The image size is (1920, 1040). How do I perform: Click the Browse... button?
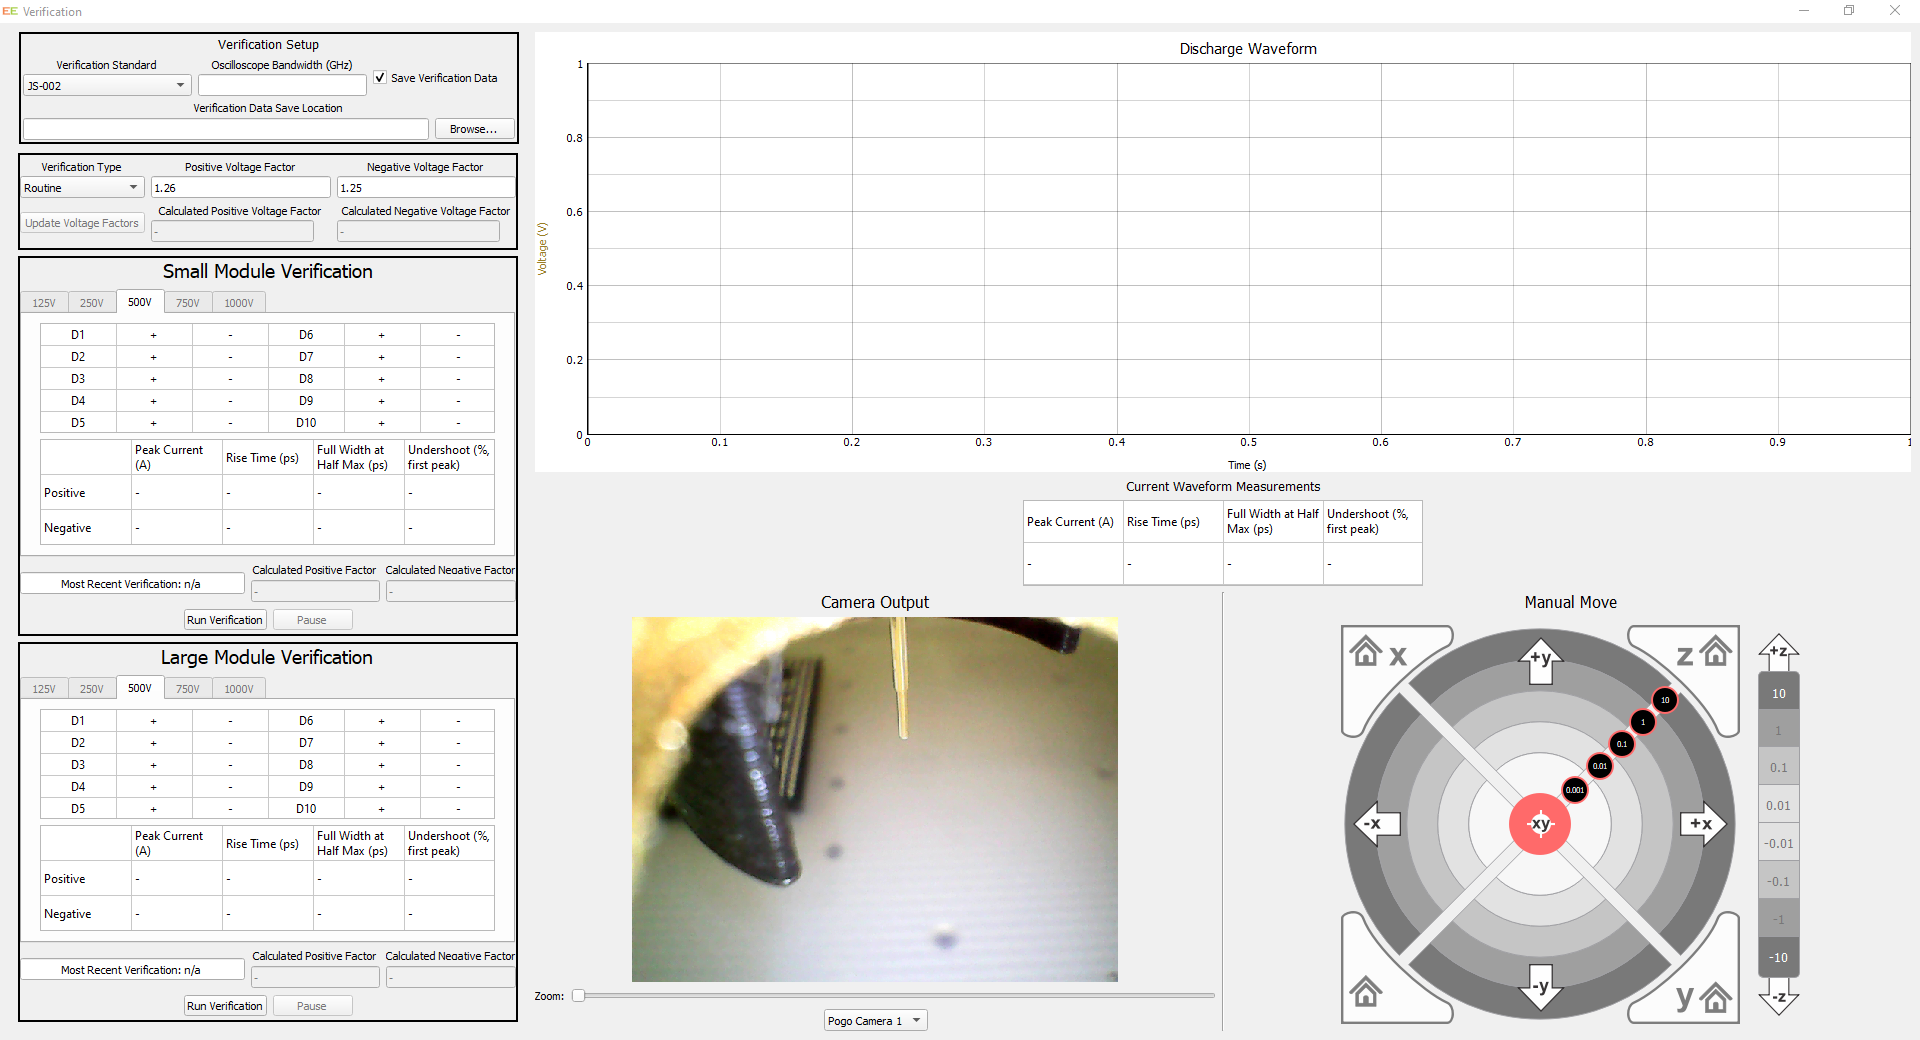pyautogui.click(x=474, y=129)
